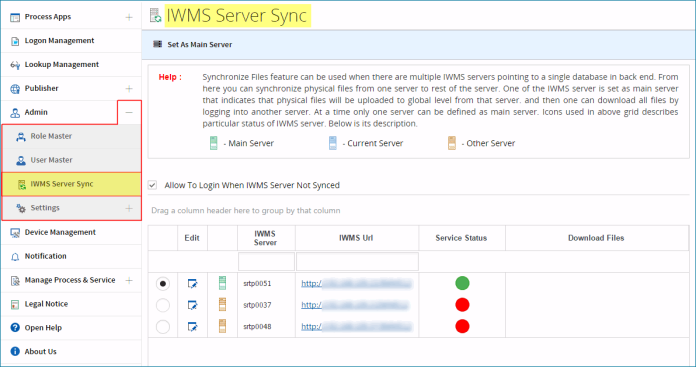Click the Open Help question icon
The width and height of the screenshot is (696, 367).
pyautogui.click(x=15, y=328)
